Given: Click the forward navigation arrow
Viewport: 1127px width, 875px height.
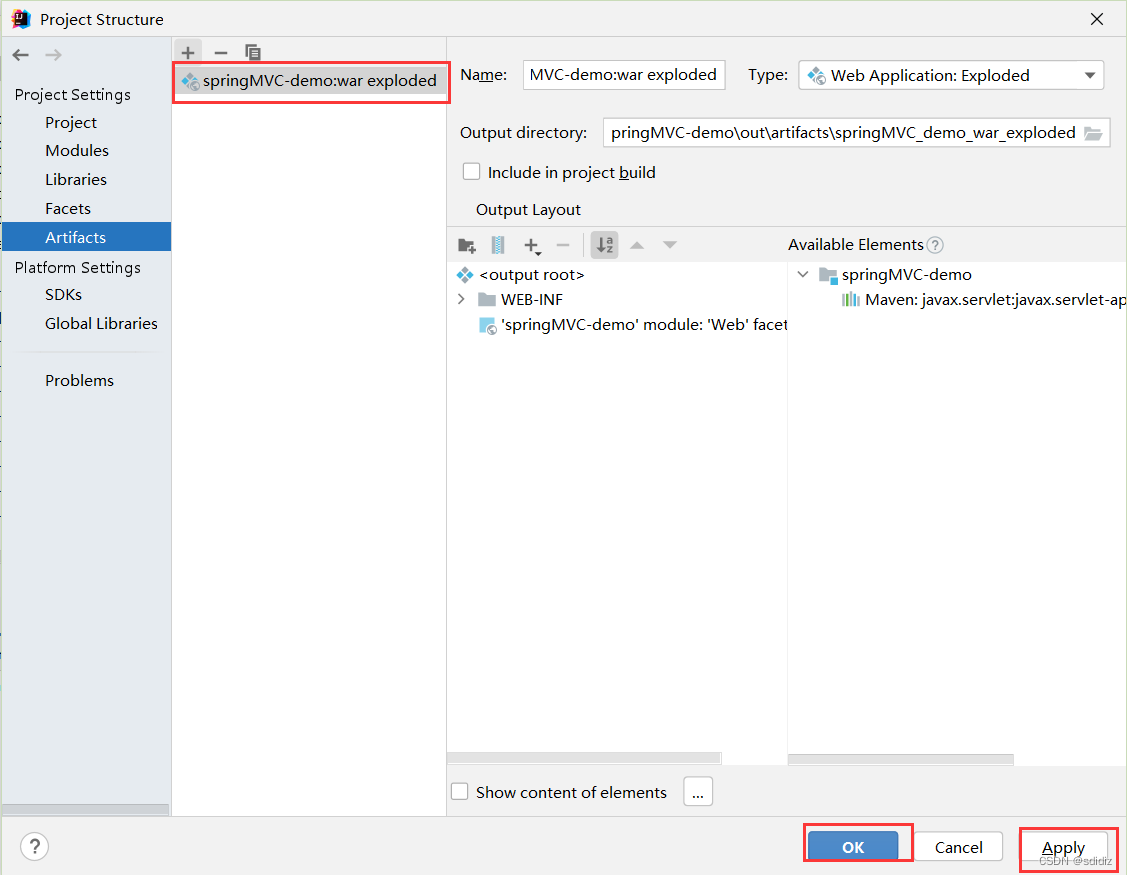Looking at the screenshot, I should (x=53, y=55).
